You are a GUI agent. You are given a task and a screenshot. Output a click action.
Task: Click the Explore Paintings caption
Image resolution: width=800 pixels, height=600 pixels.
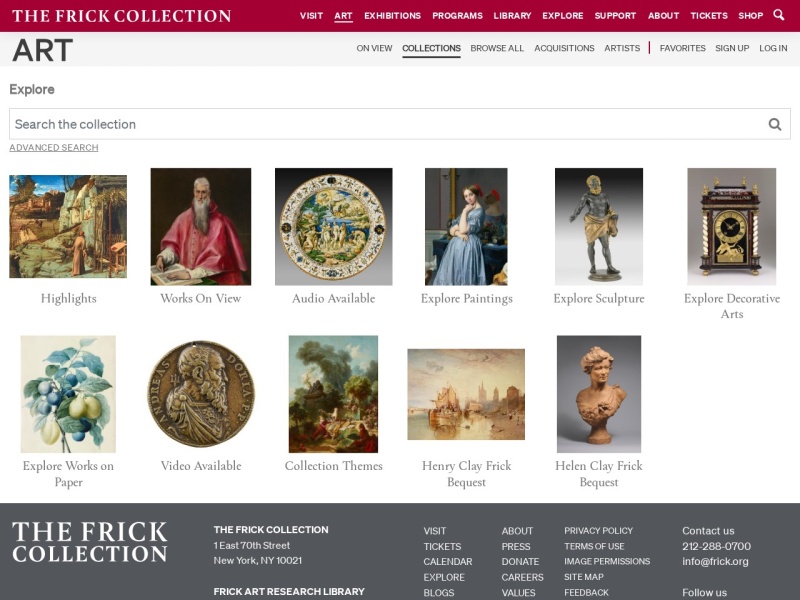point(466,298)
